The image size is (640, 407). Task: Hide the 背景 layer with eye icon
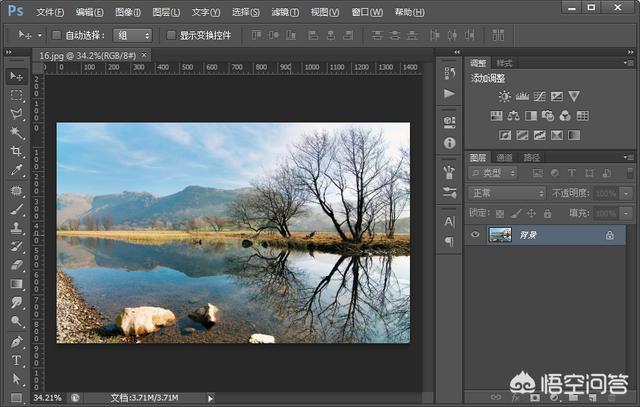coord(476,235)
